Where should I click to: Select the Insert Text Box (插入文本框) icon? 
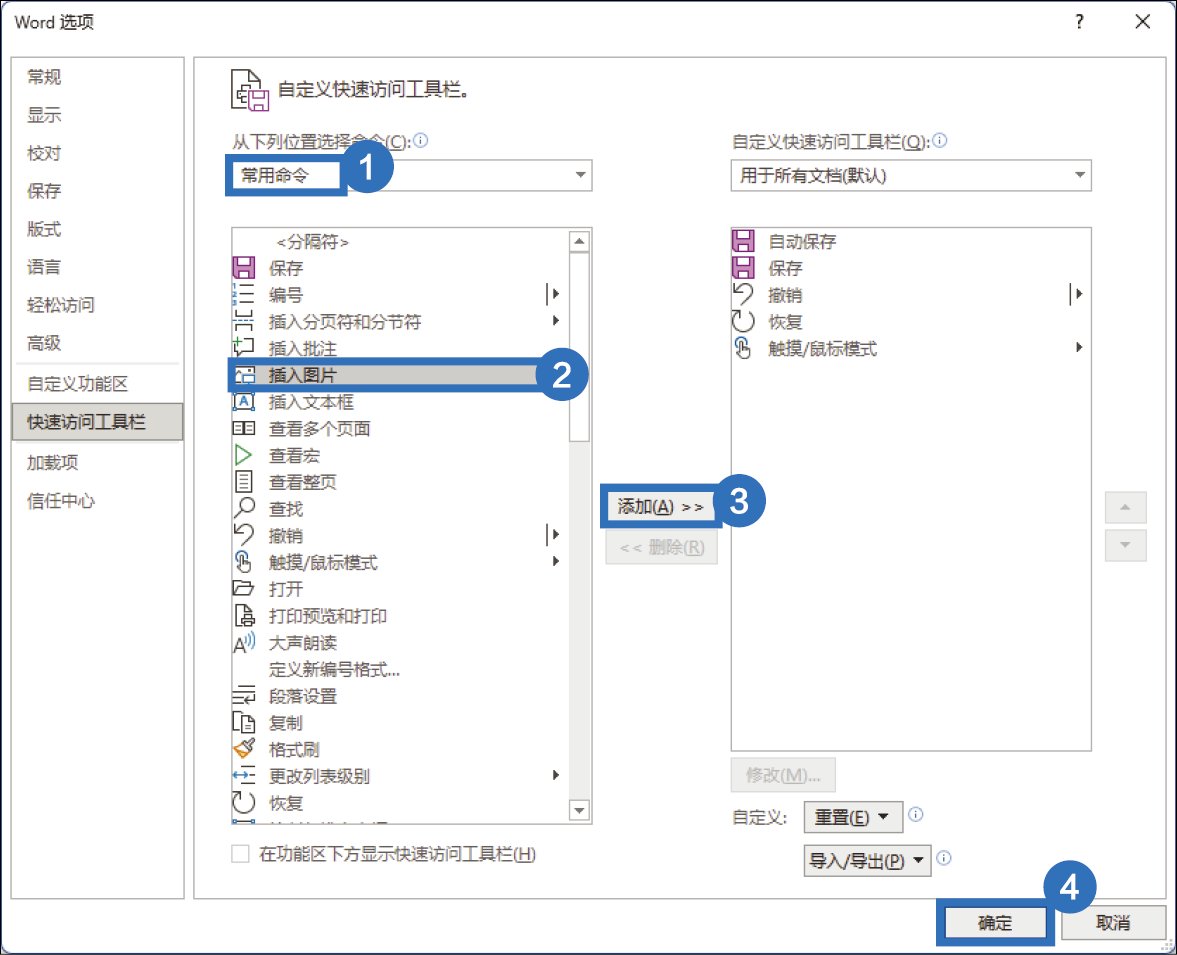point(243,402)
